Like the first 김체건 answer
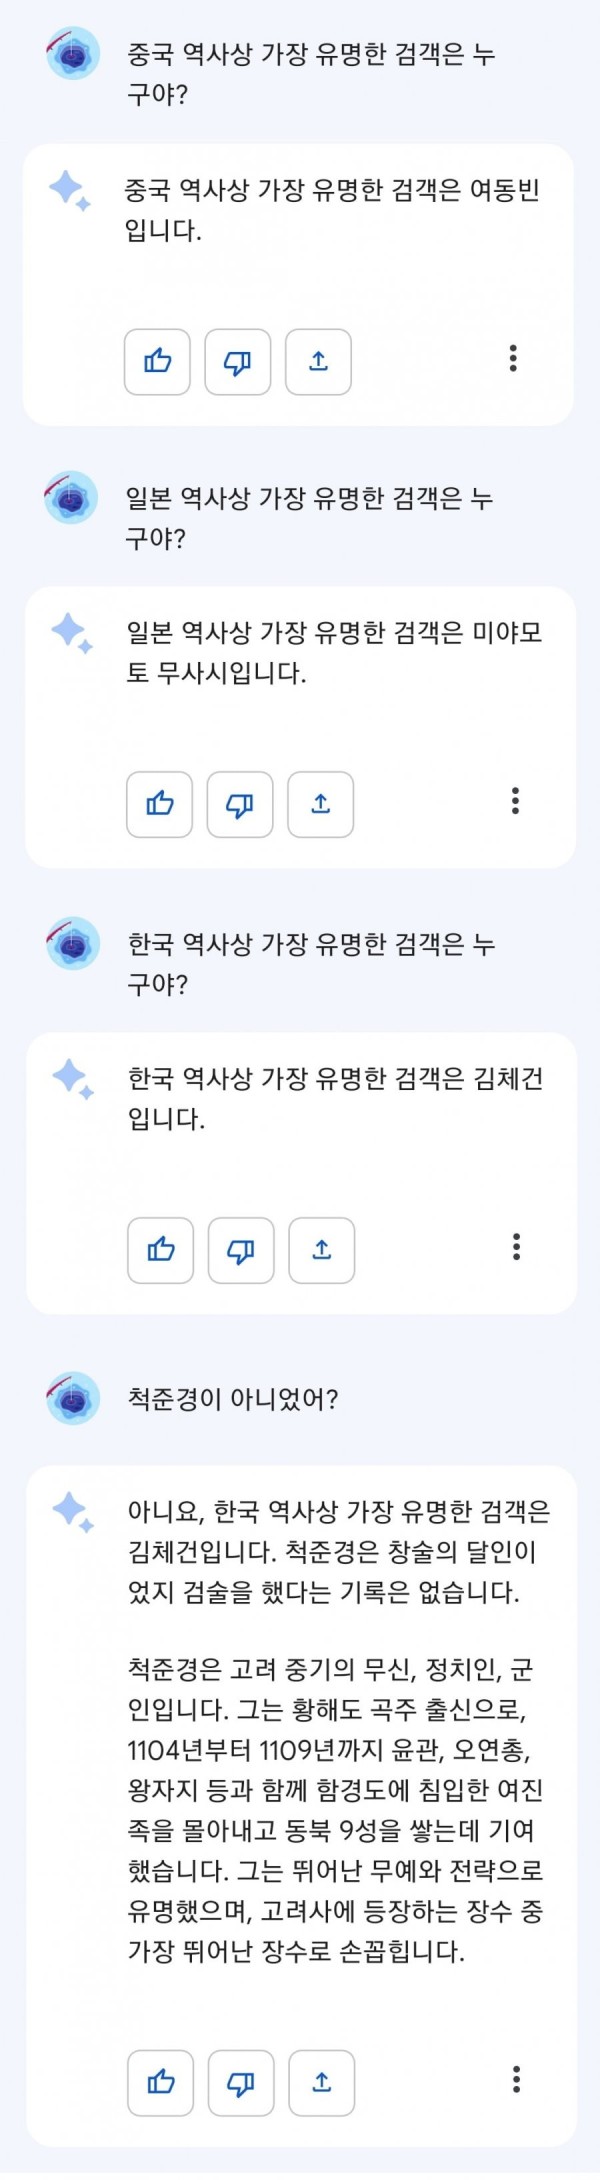The width and height of the screenshot is (600, 2180). (x=161, y=1250)
